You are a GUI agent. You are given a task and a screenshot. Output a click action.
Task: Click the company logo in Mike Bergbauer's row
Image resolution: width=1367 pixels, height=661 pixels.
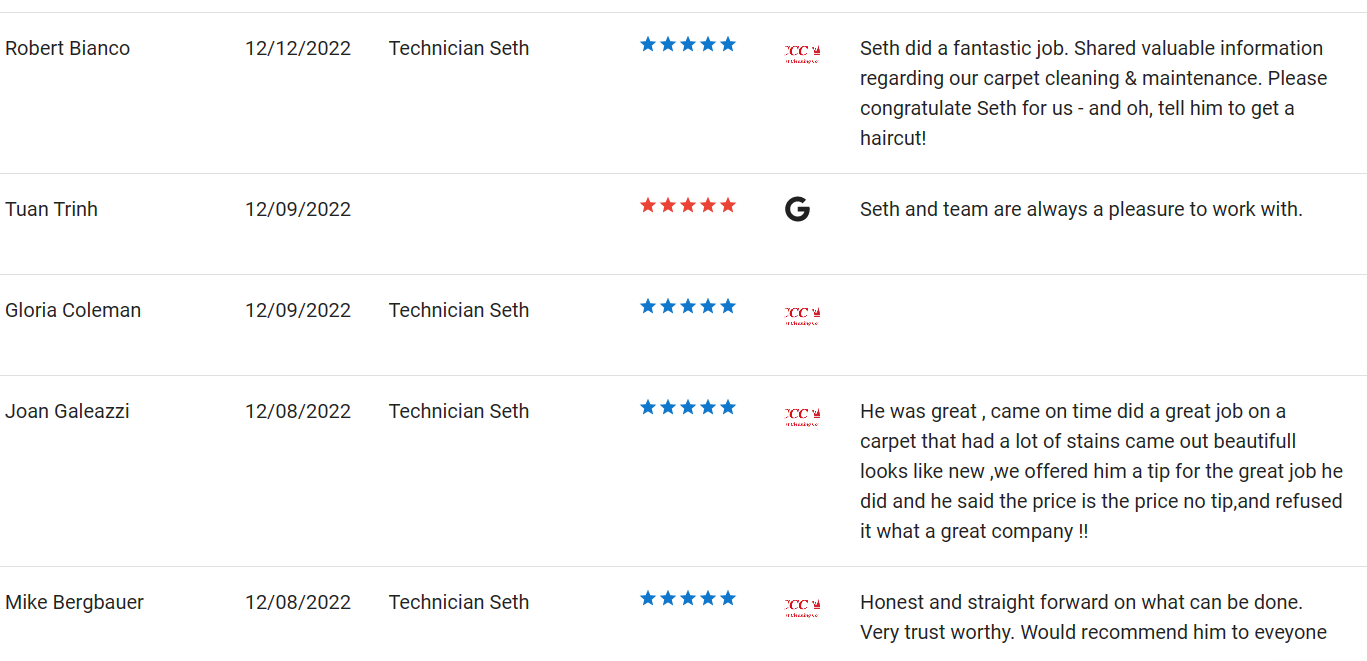[x=803, y=608]
